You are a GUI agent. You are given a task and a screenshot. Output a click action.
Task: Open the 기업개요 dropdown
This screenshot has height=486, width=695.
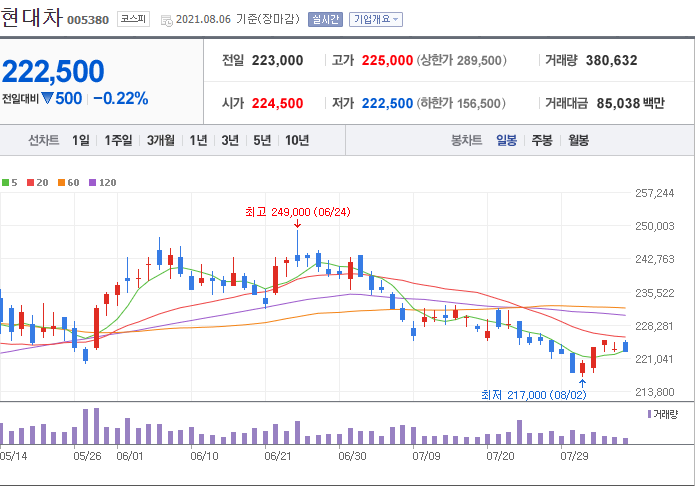point(376,20)
